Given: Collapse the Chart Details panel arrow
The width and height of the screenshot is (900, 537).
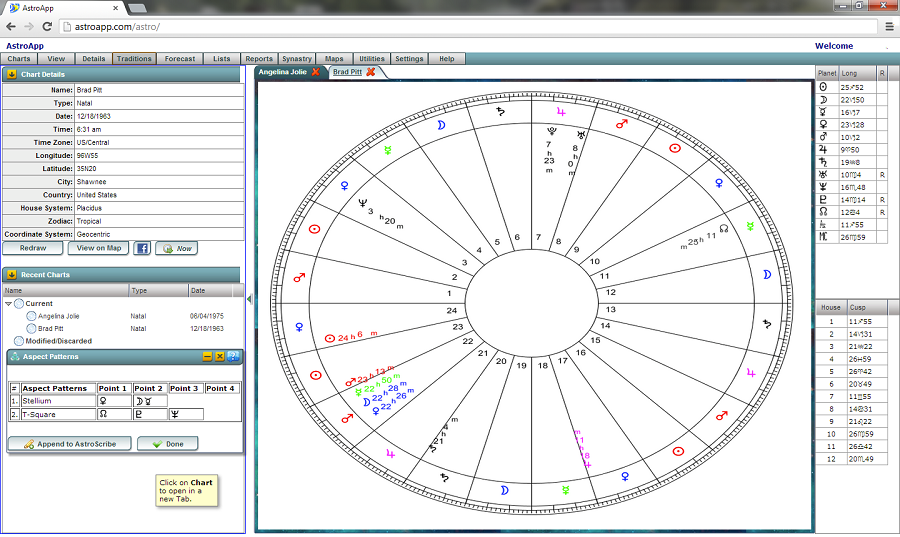Looking at the screenshot, I should click(x=12, y=74).
